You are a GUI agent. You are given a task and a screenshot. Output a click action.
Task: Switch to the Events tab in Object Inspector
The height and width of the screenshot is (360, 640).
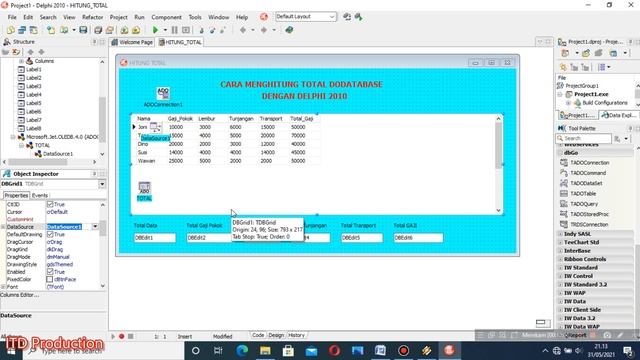pos(40,196)
